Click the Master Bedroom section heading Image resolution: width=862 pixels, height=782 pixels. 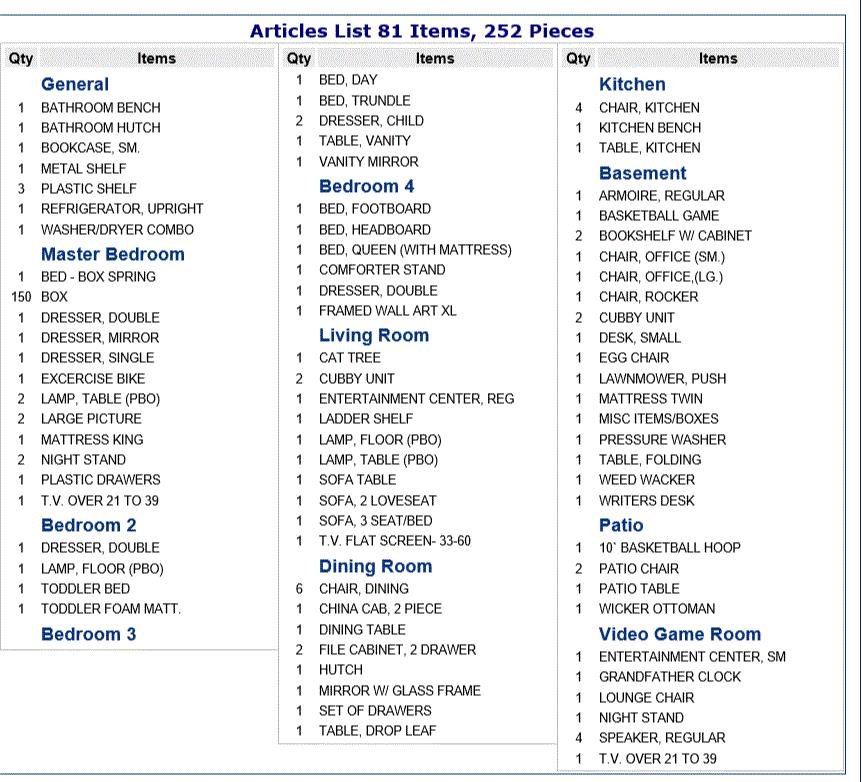pyautogui.click(x=112, y=254)
